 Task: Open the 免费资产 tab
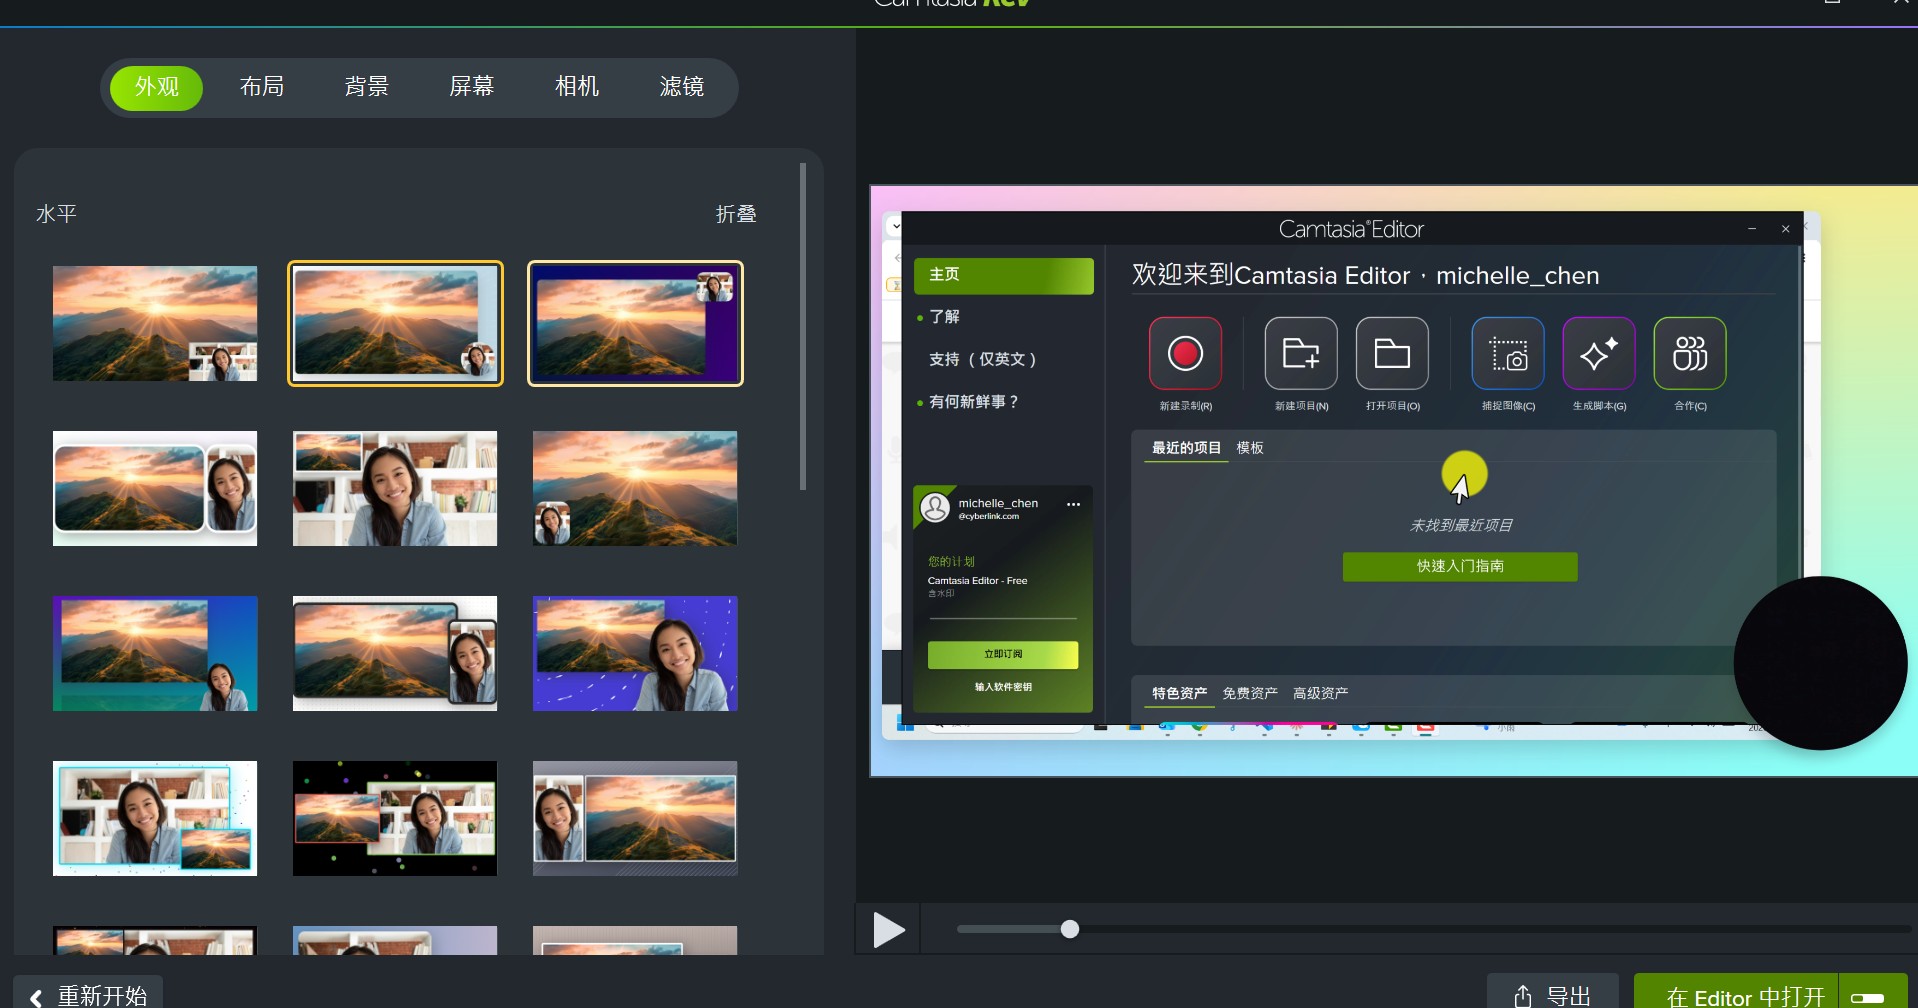pos(1250,693)
